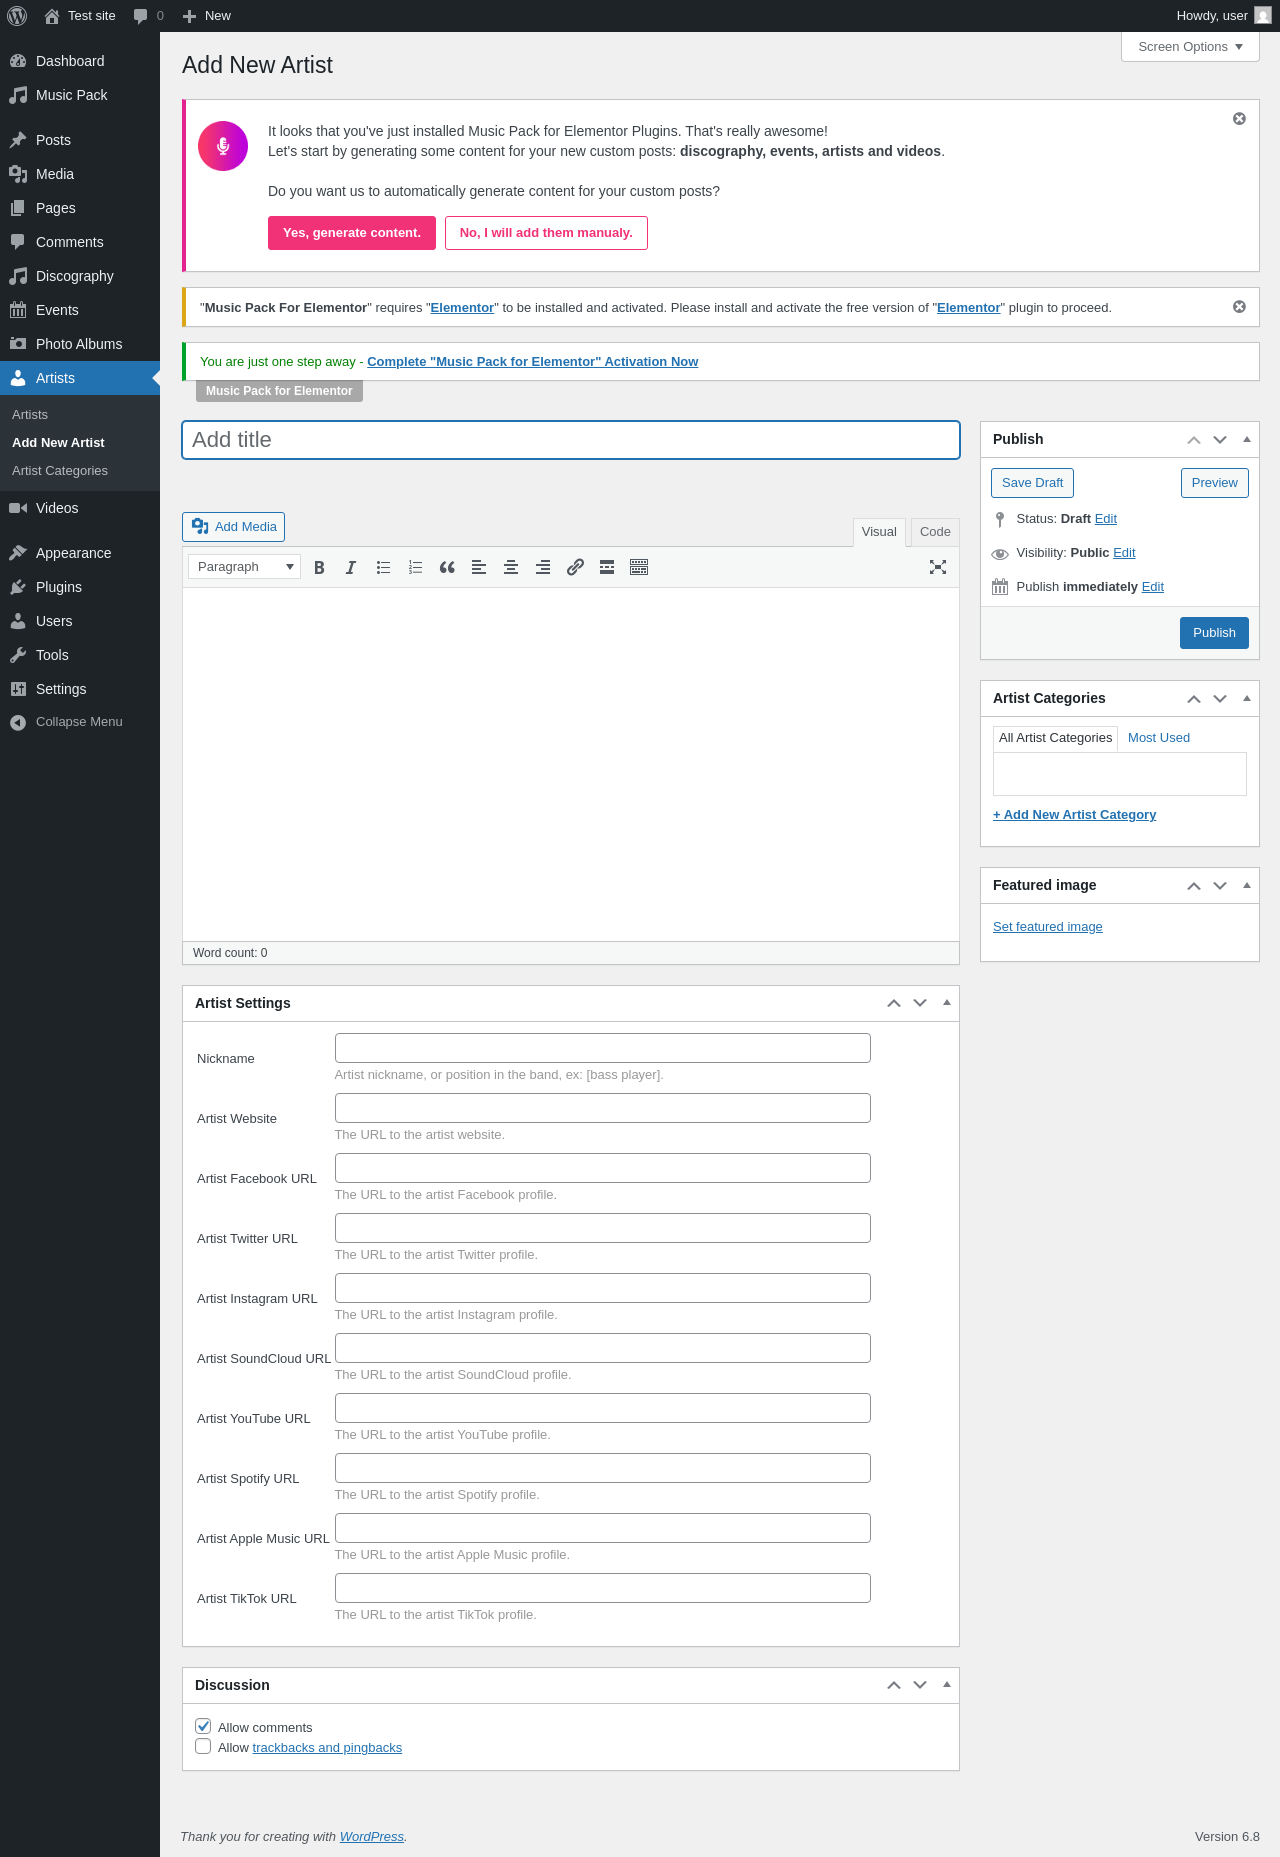This screenshot has height=1857, width=1280.
Task: Open the Paragraph format dropdown
Action: [244, 567]
